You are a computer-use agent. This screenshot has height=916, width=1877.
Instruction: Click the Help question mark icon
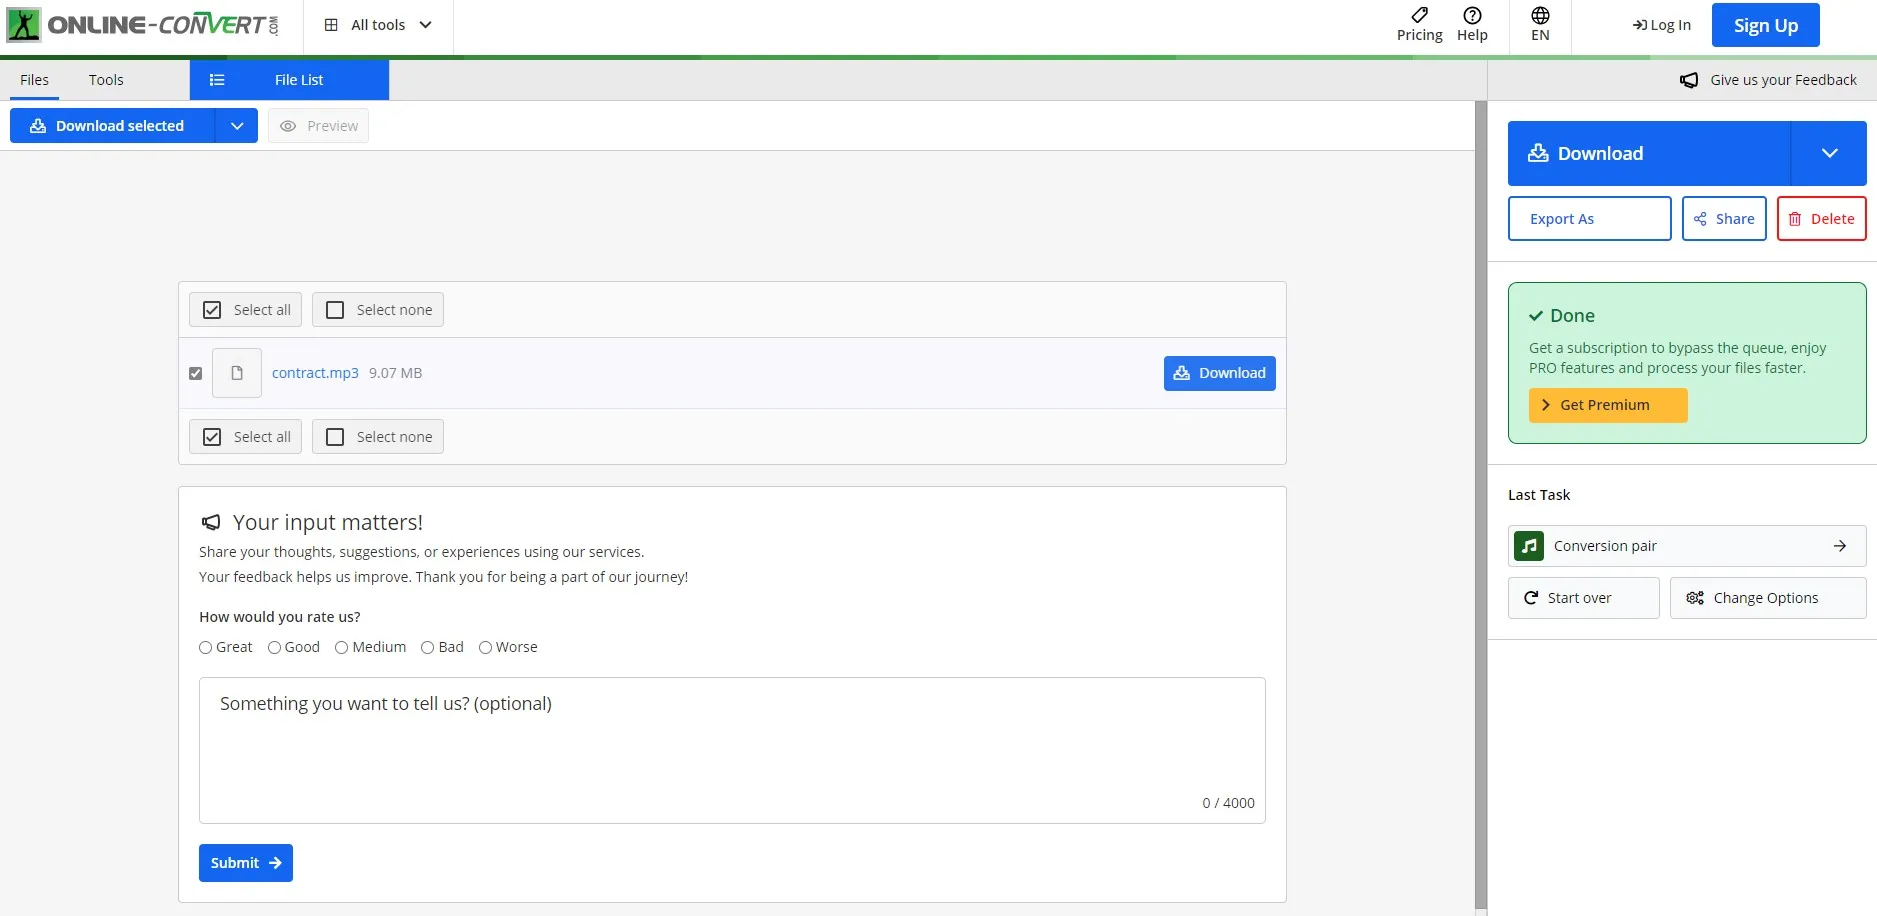pos(1472,15)
